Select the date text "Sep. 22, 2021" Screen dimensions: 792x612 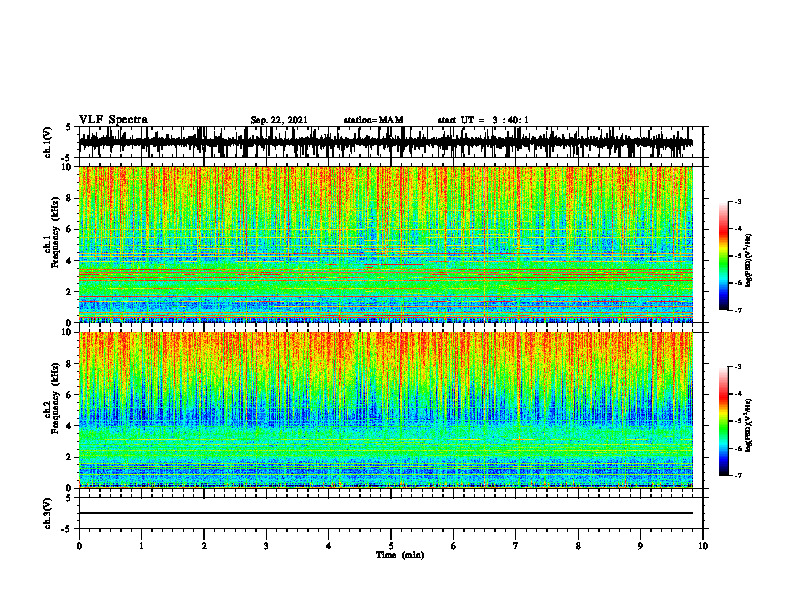pos(279,120)
